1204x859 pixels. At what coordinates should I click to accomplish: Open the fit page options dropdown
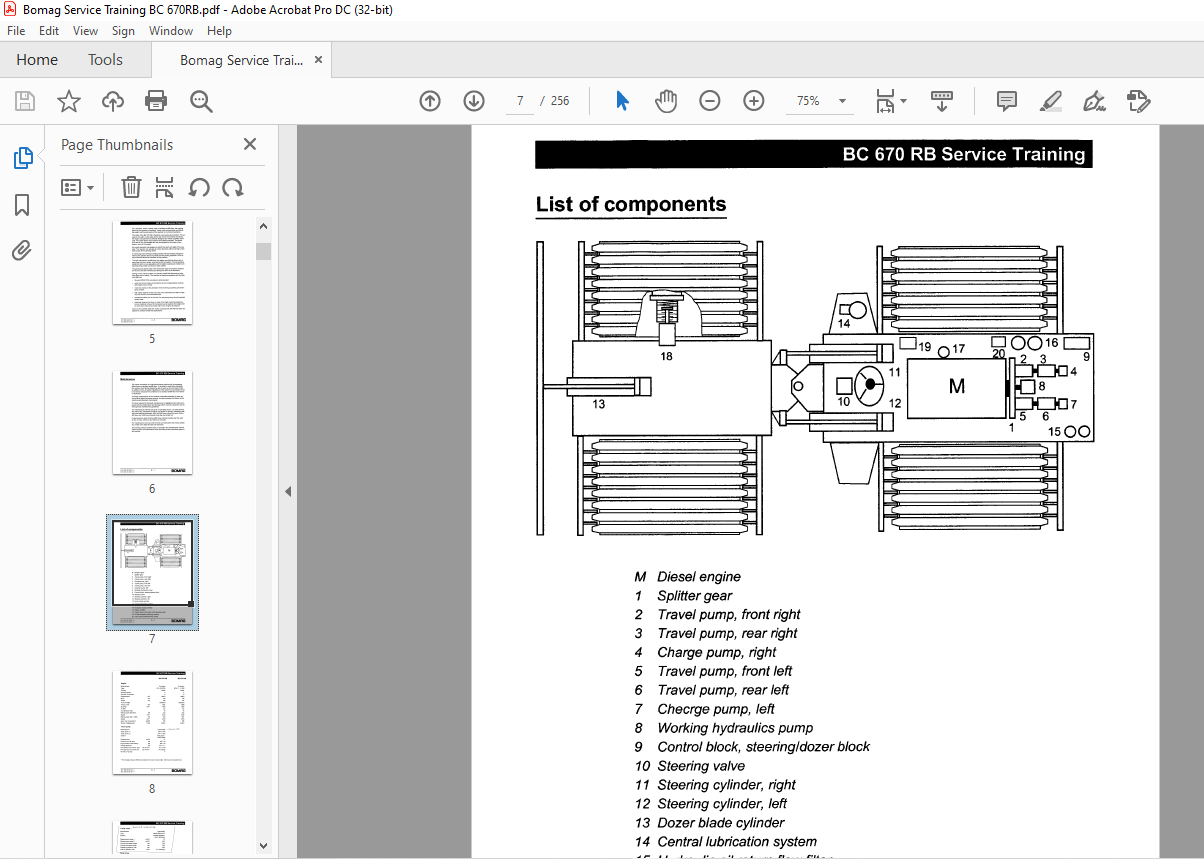891,101
